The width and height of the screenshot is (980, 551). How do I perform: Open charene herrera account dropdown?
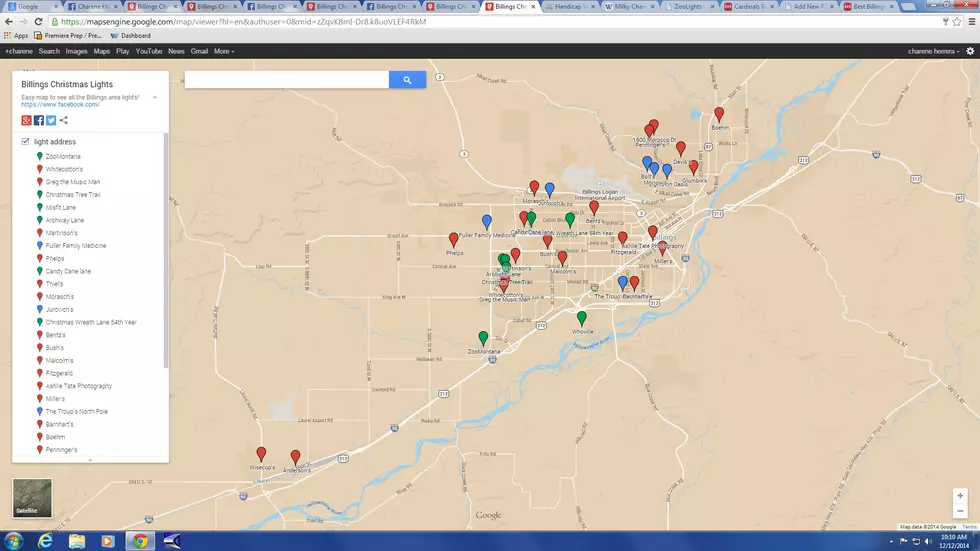pos(933,51)
